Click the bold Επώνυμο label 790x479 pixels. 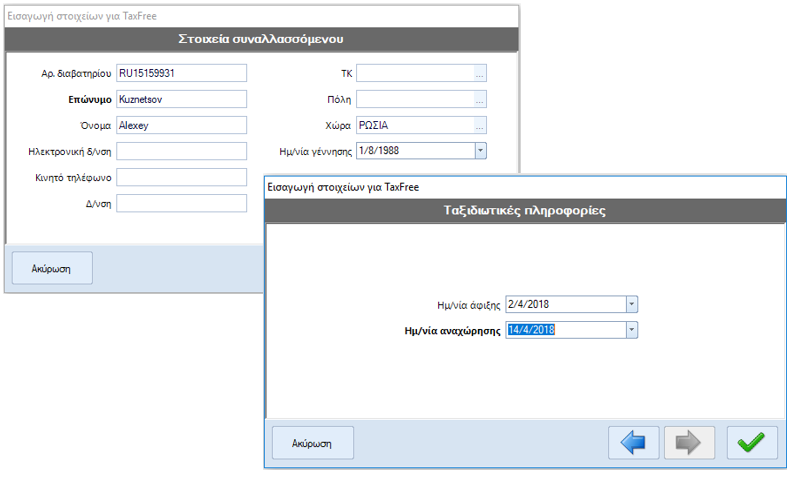90,100
